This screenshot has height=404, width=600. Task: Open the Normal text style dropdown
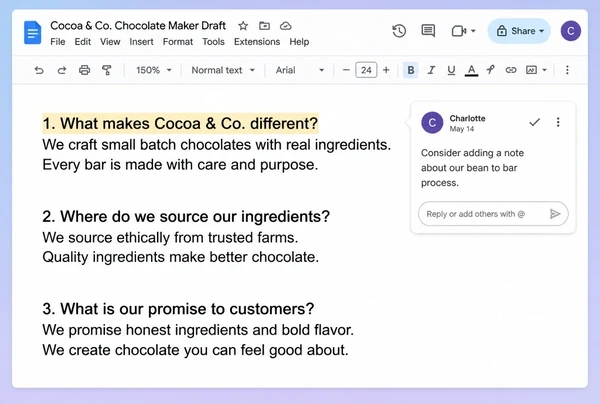pos(223,70)
